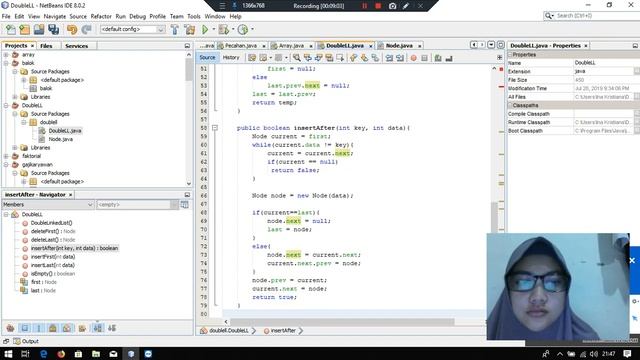Click the New File toolbar icon
Image resolution: width=640 pixels, height=360 pixels.
pos(11,29)
